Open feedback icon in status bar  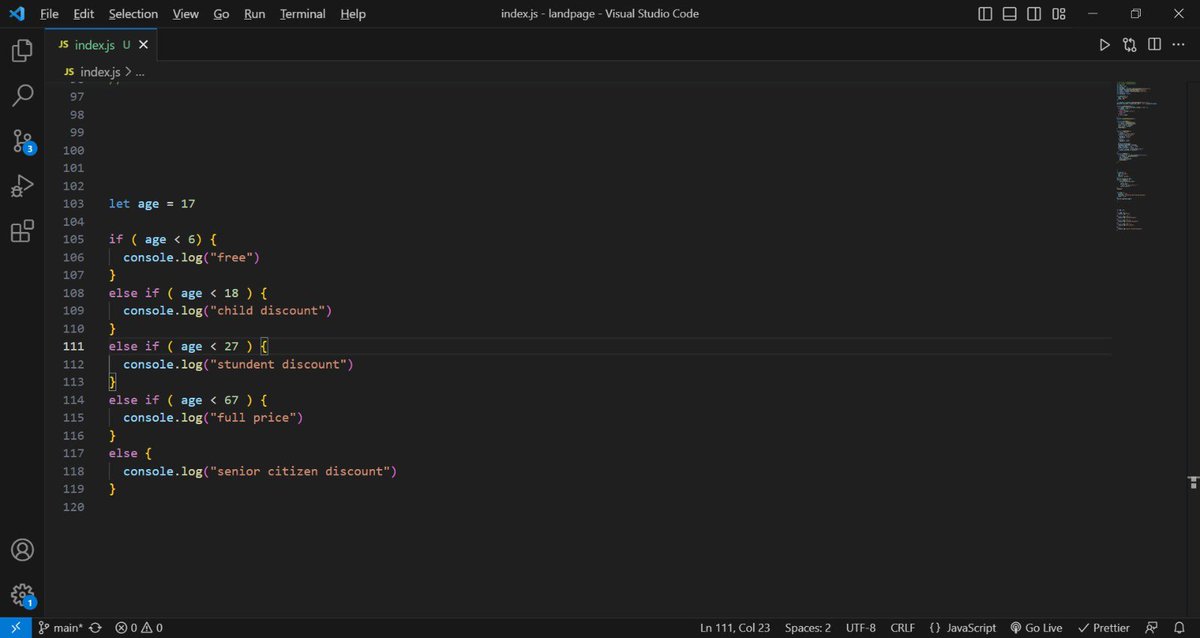pyautogui.click(x=1152, y=628)
